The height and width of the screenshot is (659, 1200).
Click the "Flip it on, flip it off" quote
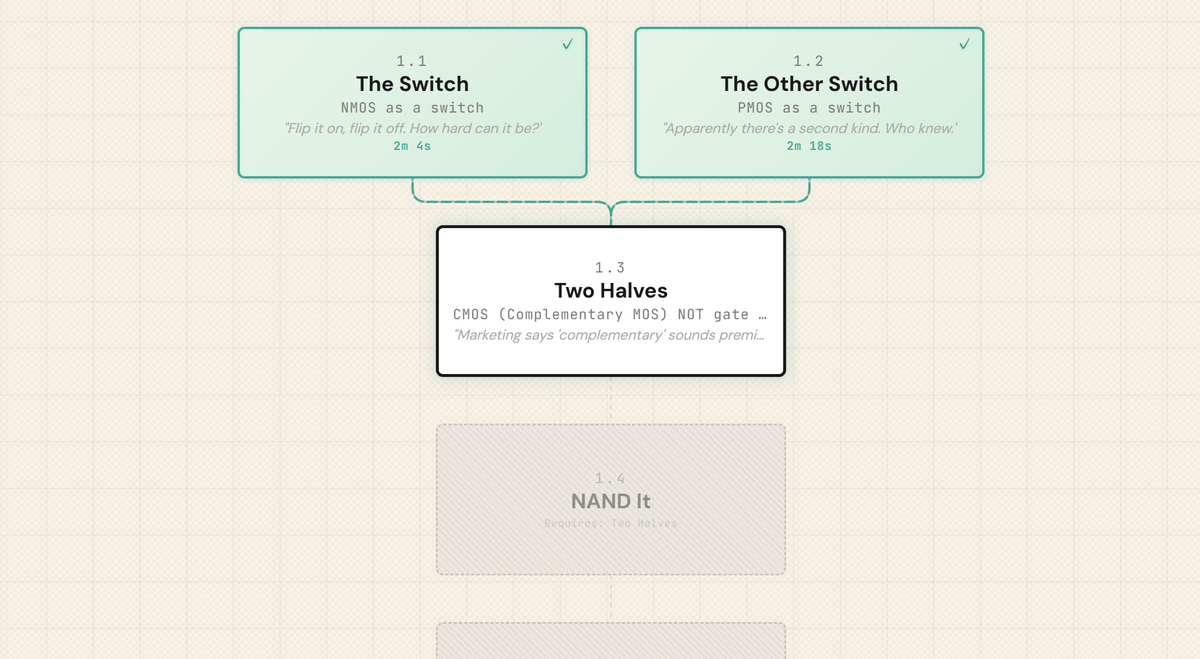(412, 128)
